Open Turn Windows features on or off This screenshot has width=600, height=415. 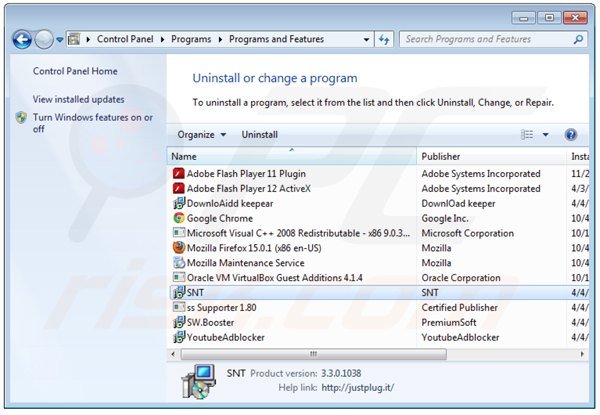(93, 123)
